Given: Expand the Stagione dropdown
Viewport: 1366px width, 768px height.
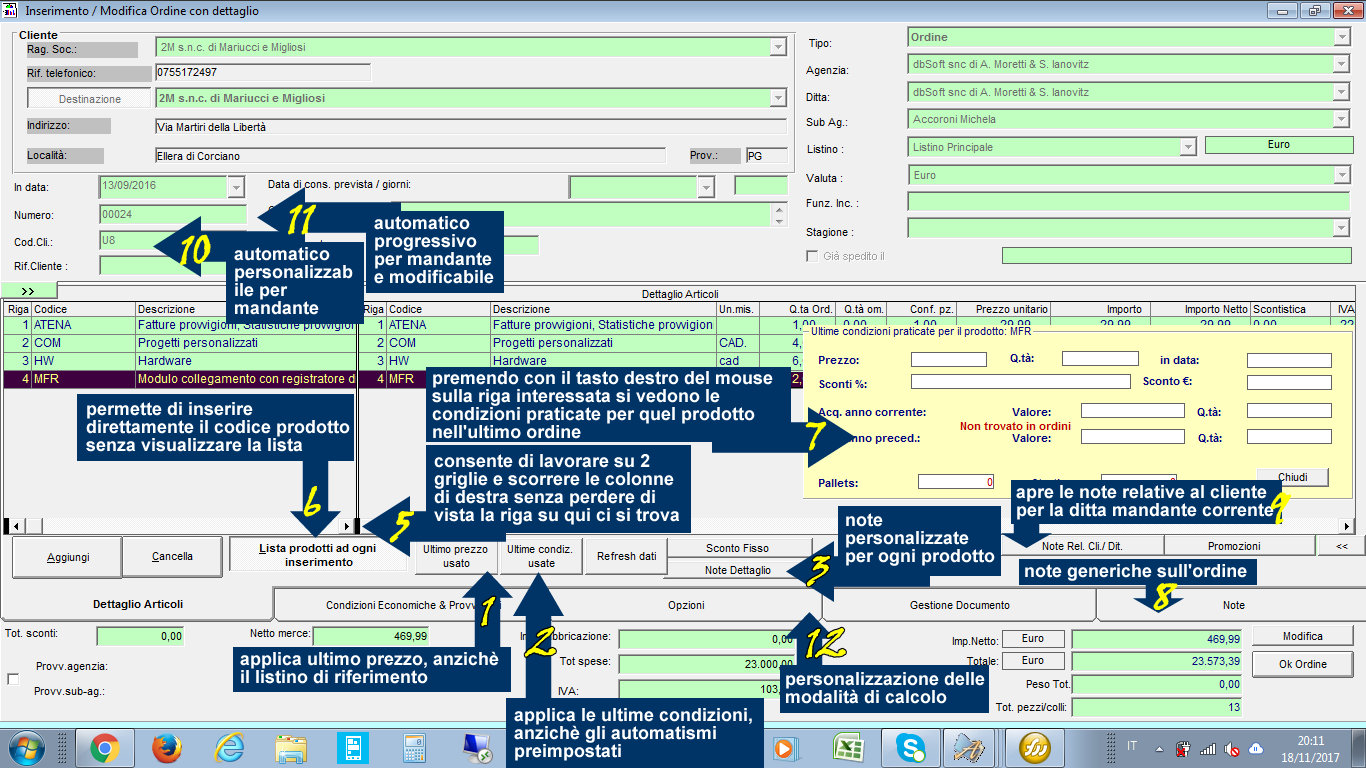Looking at the screenshot, I should click(1342, 228).
